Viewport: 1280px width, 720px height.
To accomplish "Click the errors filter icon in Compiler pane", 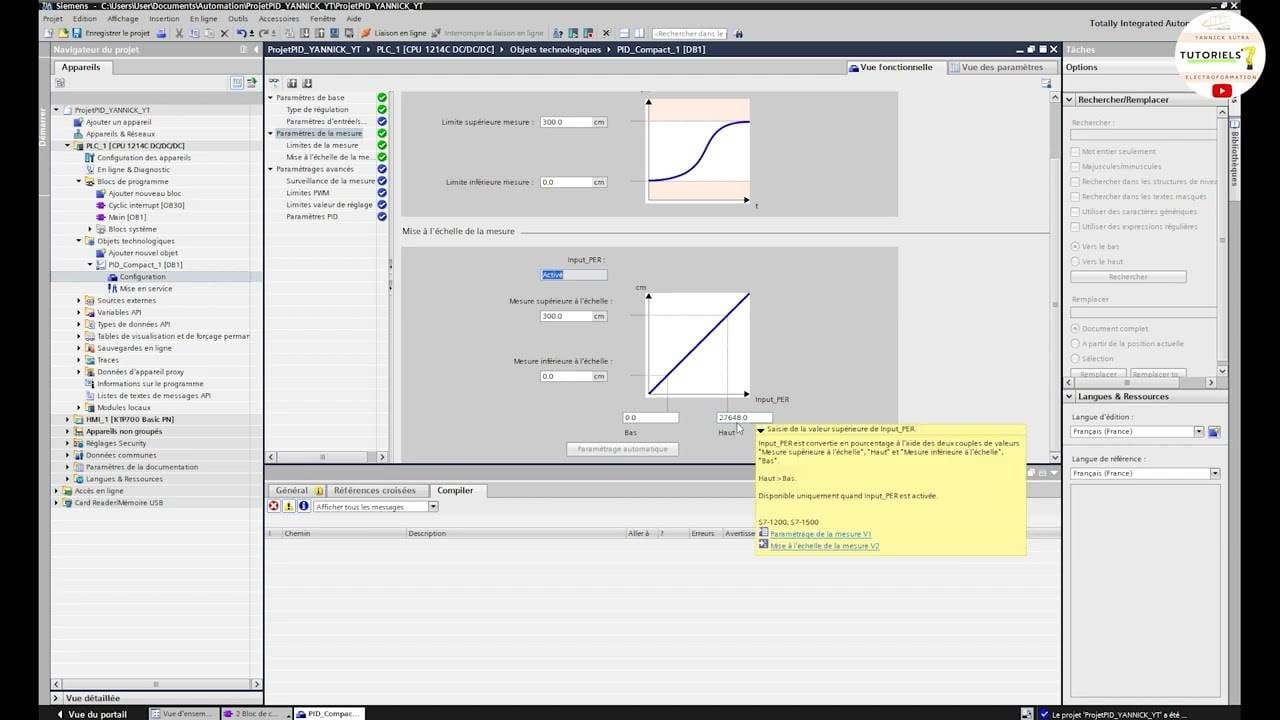I will (x=273, y=507).
